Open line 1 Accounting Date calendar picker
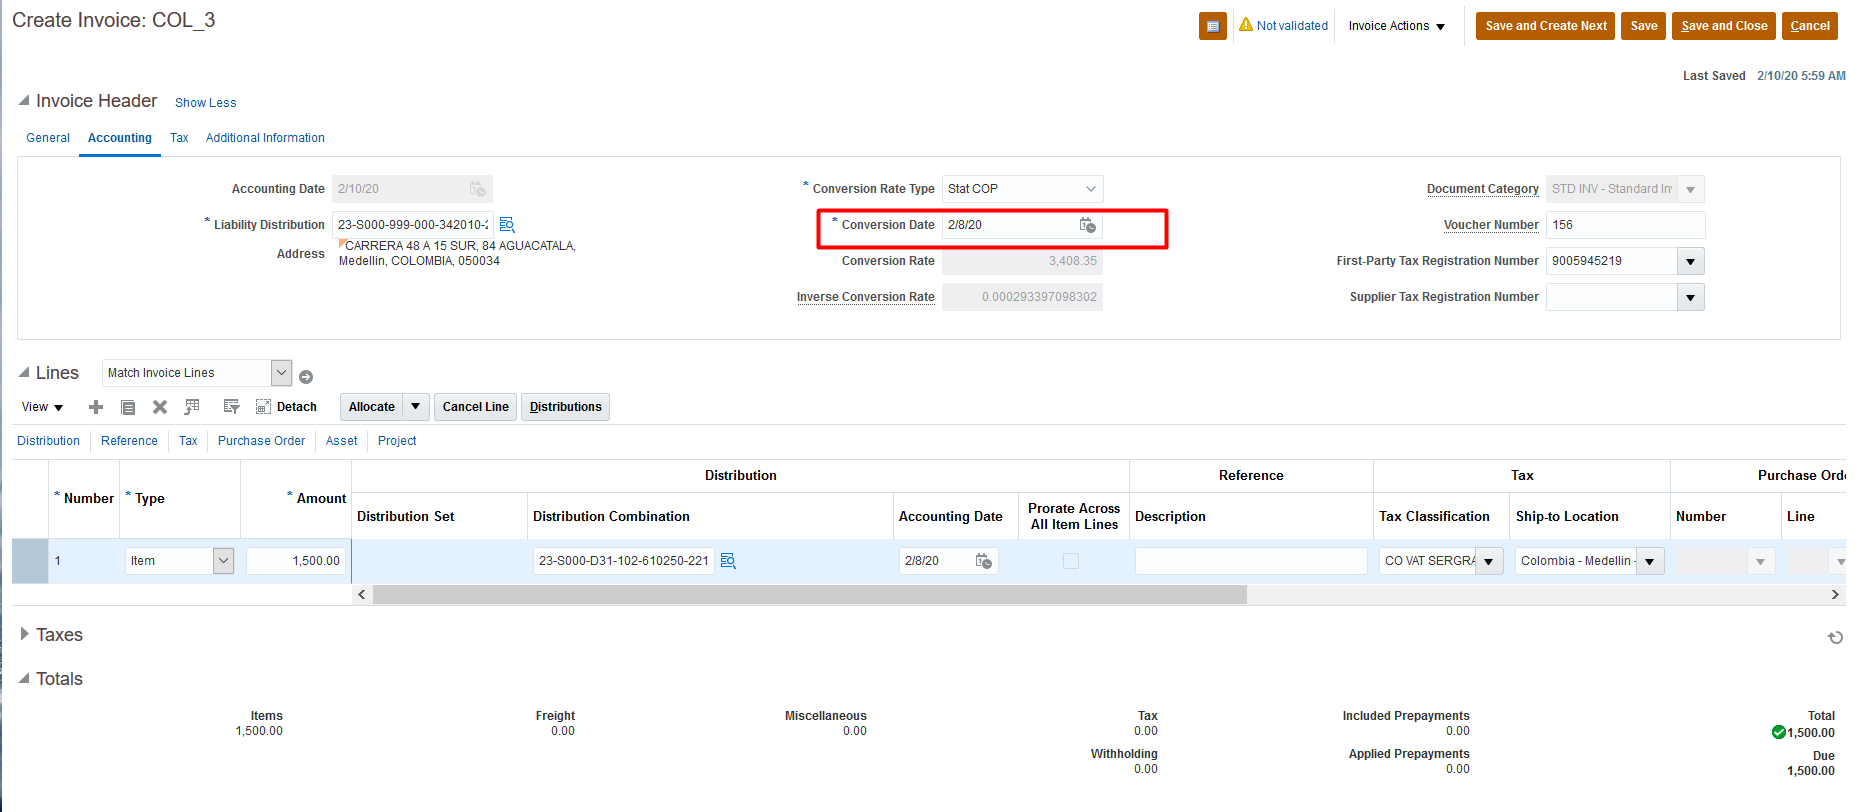Image resolution: width=1865 pixels, height=812 pixels. coord(984,561)
